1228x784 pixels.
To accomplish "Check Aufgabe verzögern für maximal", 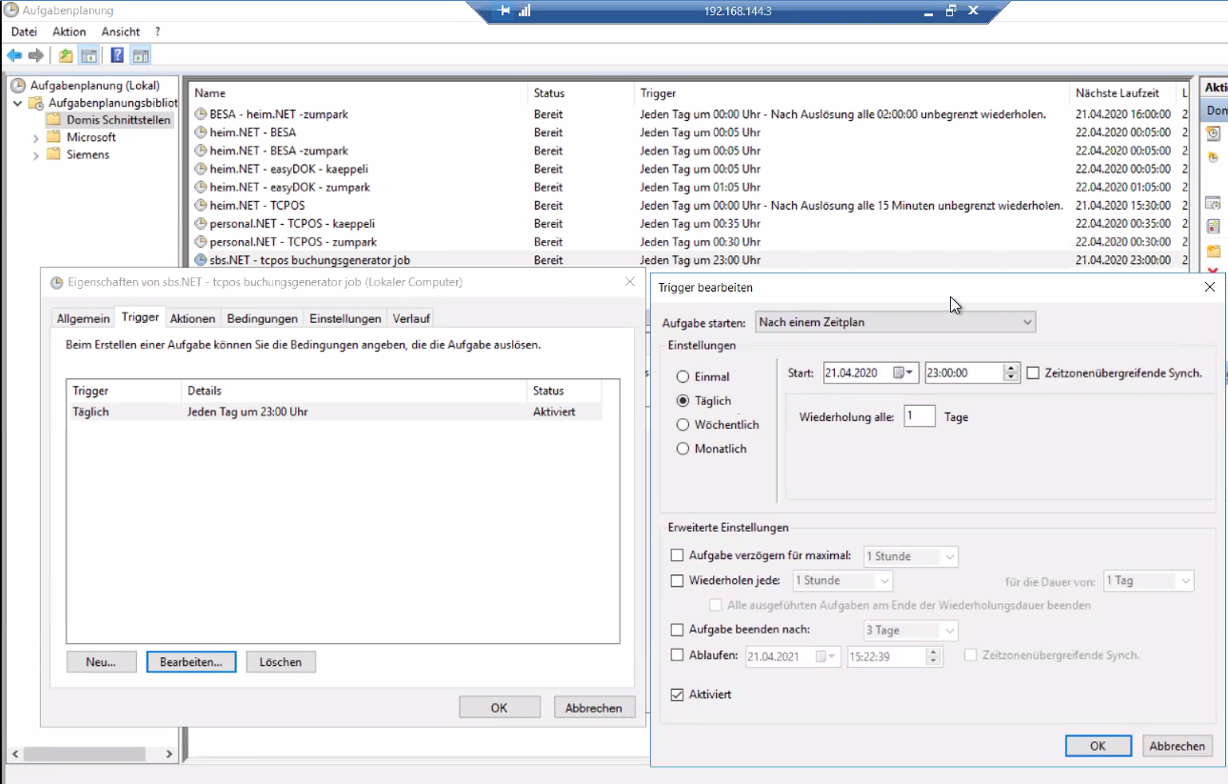I will (x=677, y=556).
